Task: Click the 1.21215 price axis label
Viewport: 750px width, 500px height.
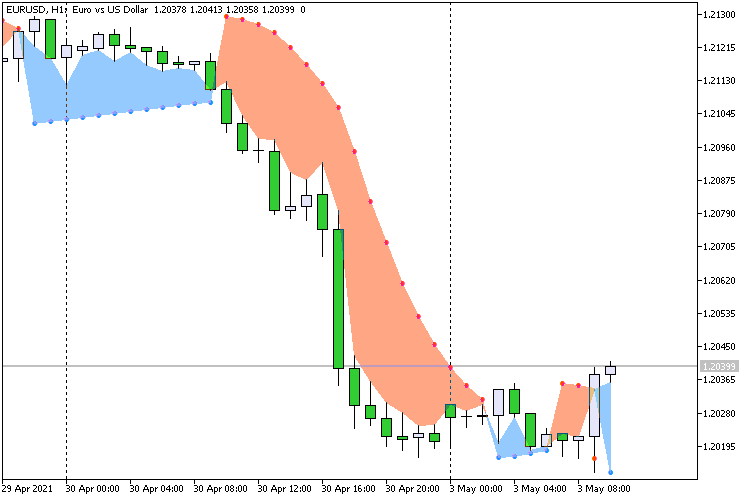Action: 719,48
